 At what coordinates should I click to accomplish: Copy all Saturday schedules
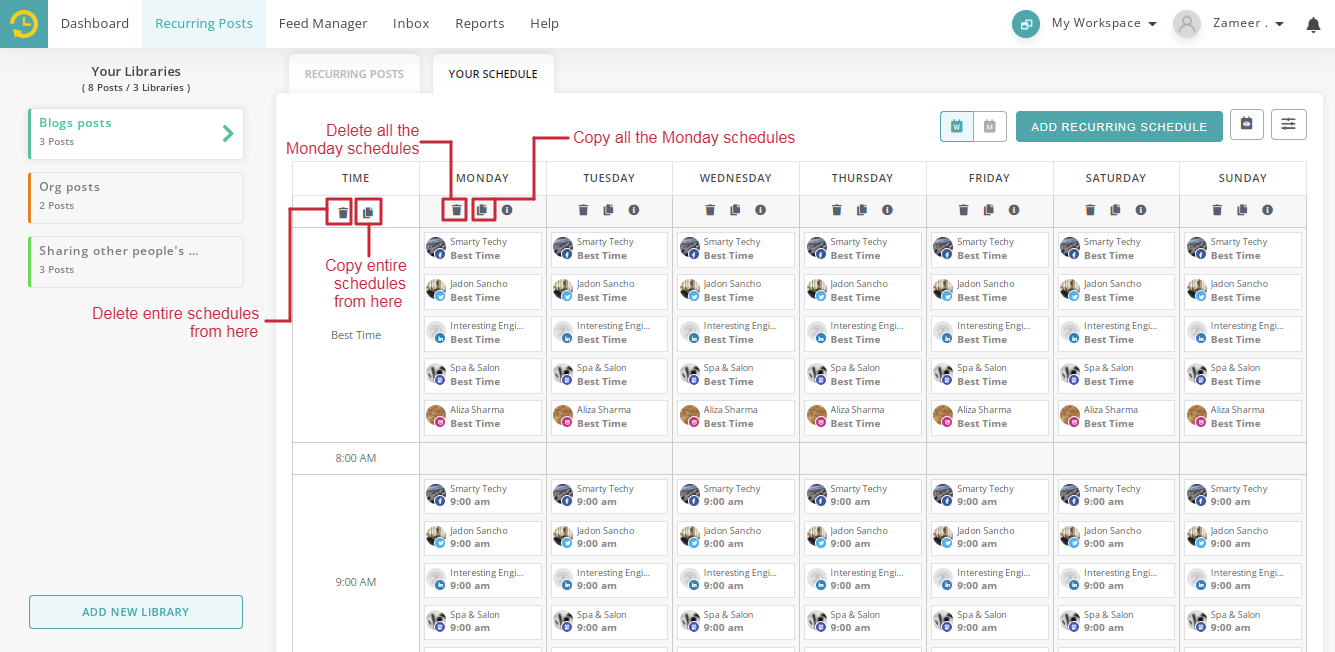(1116, 210)
